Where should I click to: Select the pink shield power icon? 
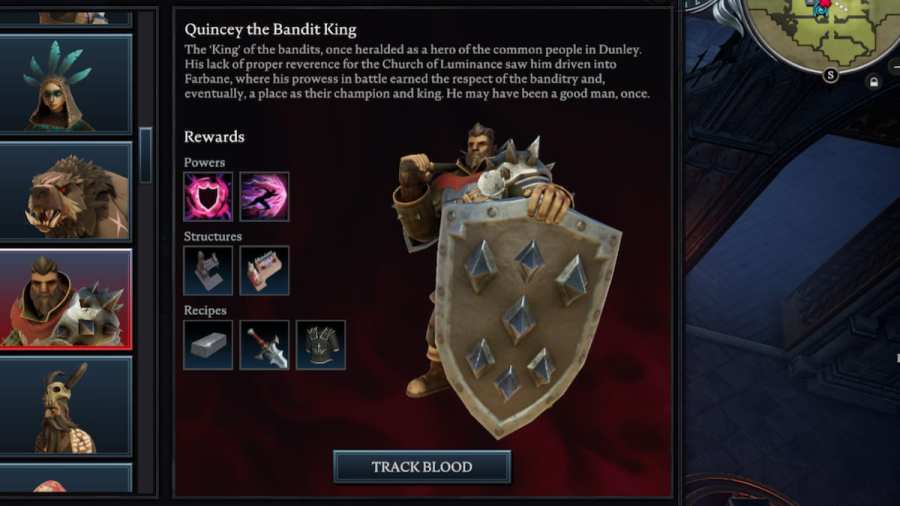(x=208, y=197)
